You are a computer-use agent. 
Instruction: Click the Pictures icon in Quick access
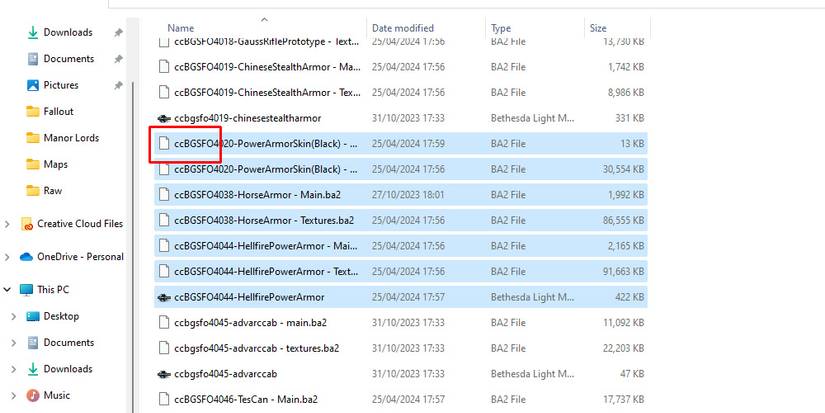point(33,85)
